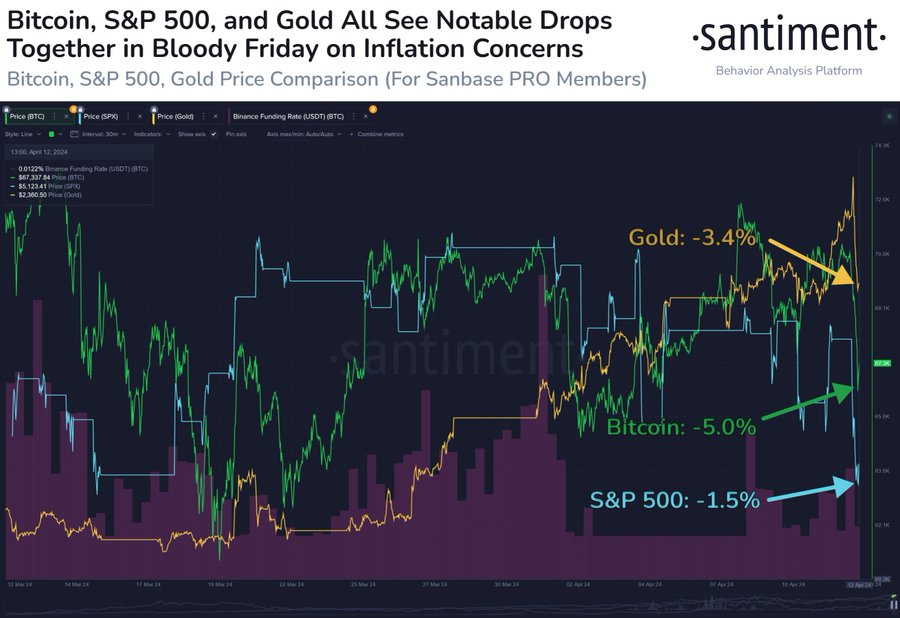Select the Price (Gold) metric tab
This screenshot has width=900, height=618.
[x=175, y=116]
